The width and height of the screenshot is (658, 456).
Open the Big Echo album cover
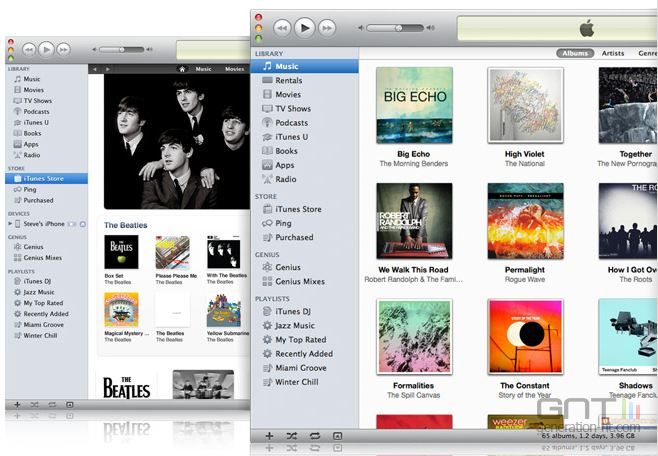[414, 105]
